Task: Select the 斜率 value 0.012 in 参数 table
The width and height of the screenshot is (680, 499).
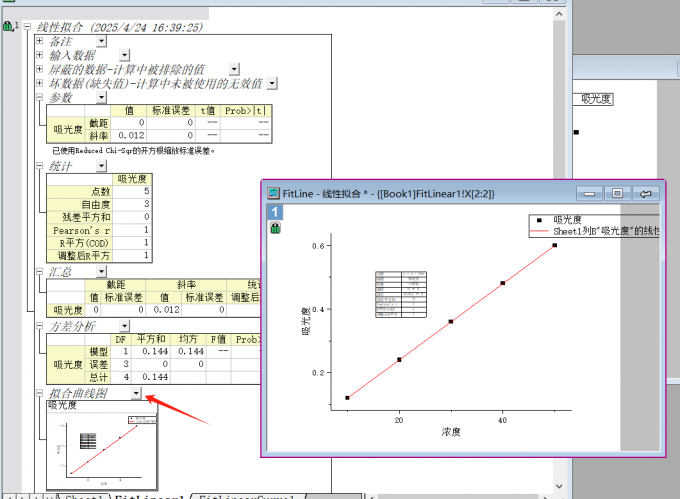Action: pos(129,136)
